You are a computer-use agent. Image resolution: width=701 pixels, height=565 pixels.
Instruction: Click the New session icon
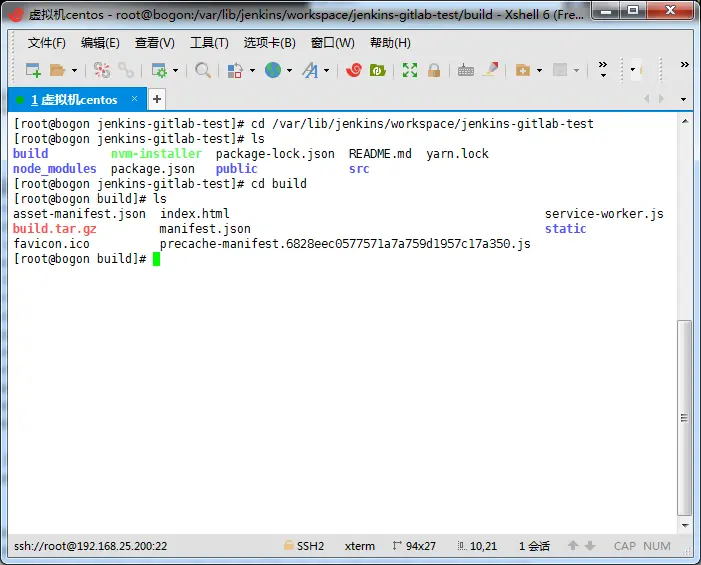click(x=33, y=70)
